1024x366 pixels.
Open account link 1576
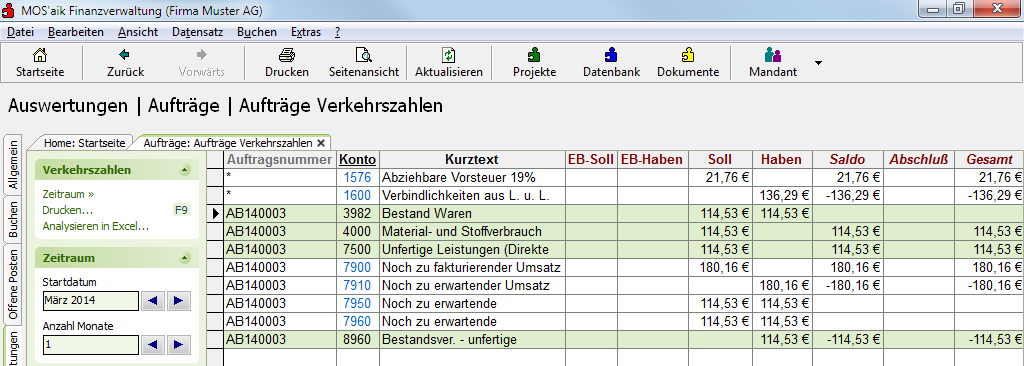[x=357, y=177]
